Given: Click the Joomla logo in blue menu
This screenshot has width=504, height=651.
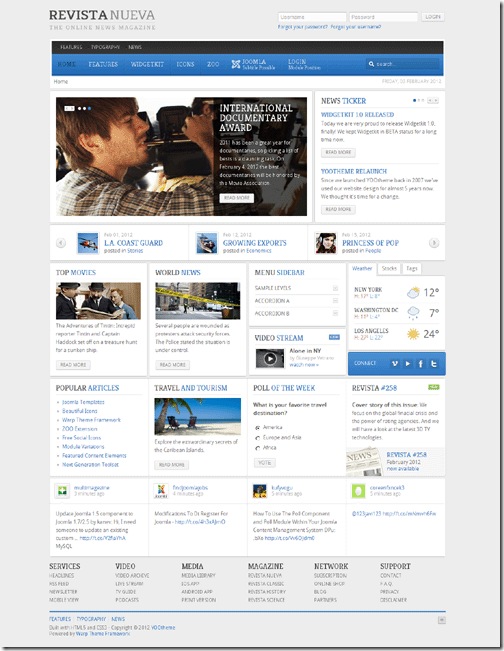Looking at the screenshot, I should (x=236, y=64).
